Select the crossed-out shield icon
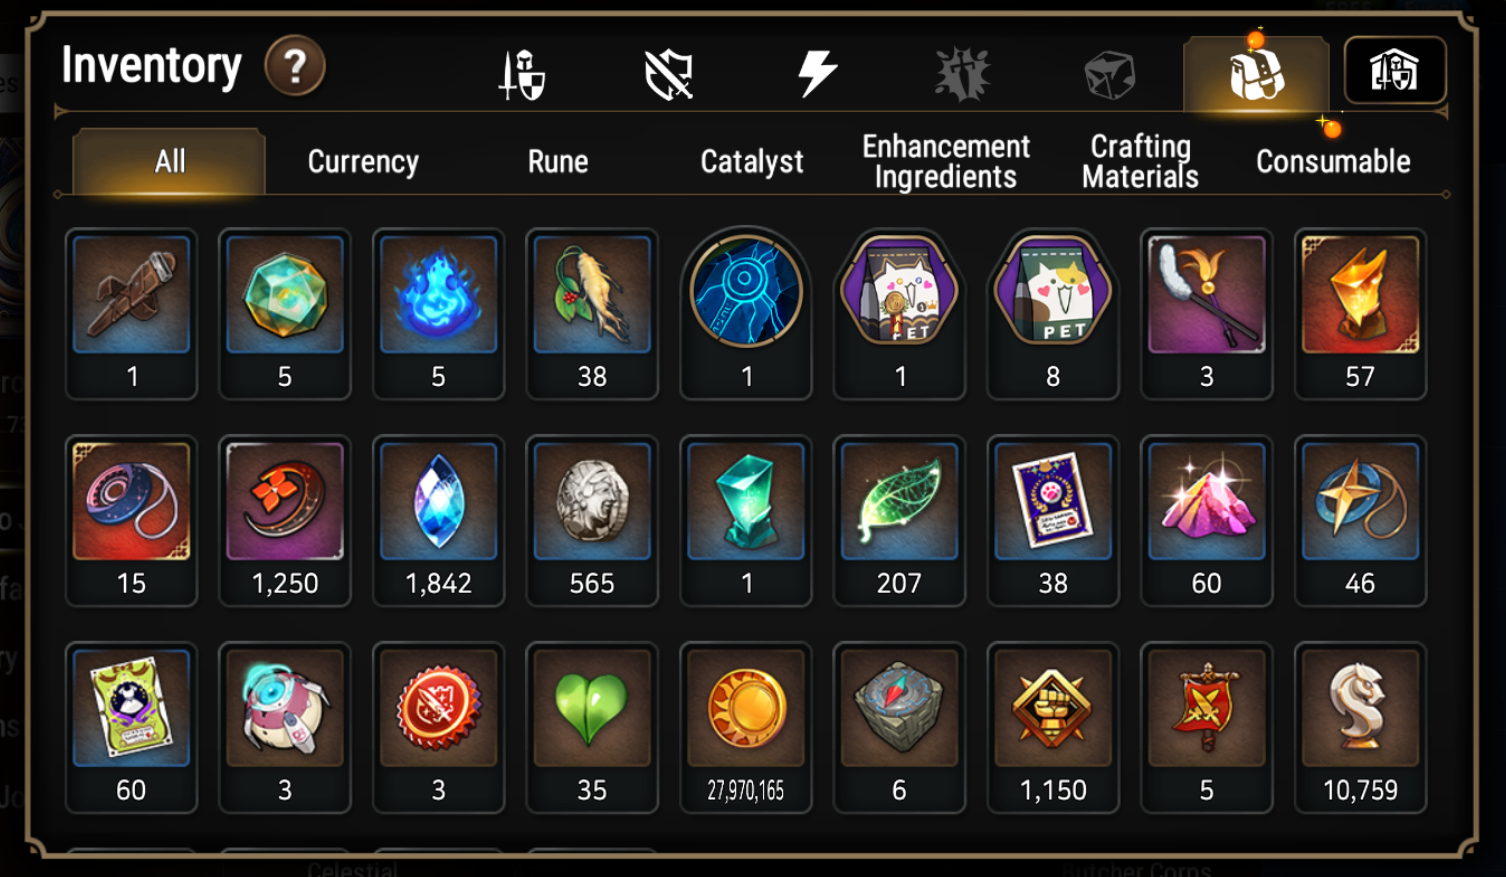This screenshot has width=1506, height=877. click(669, 74)
